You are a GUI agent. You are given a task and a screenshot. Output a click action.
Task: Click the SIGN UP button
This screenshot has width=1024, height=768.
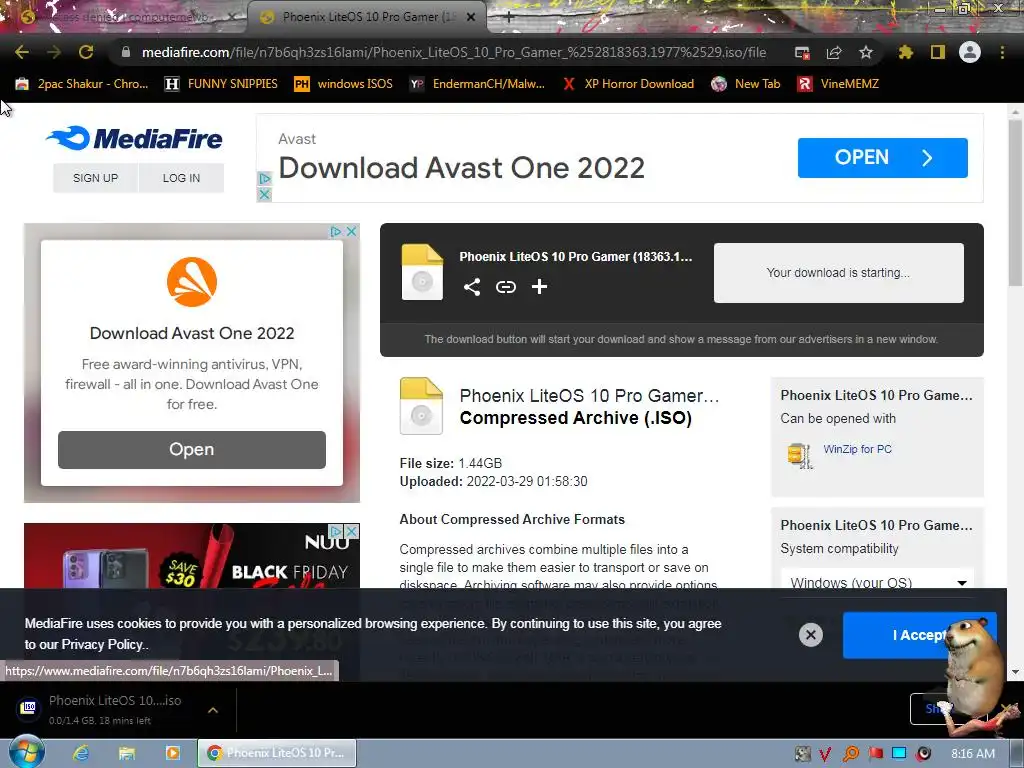95,178
